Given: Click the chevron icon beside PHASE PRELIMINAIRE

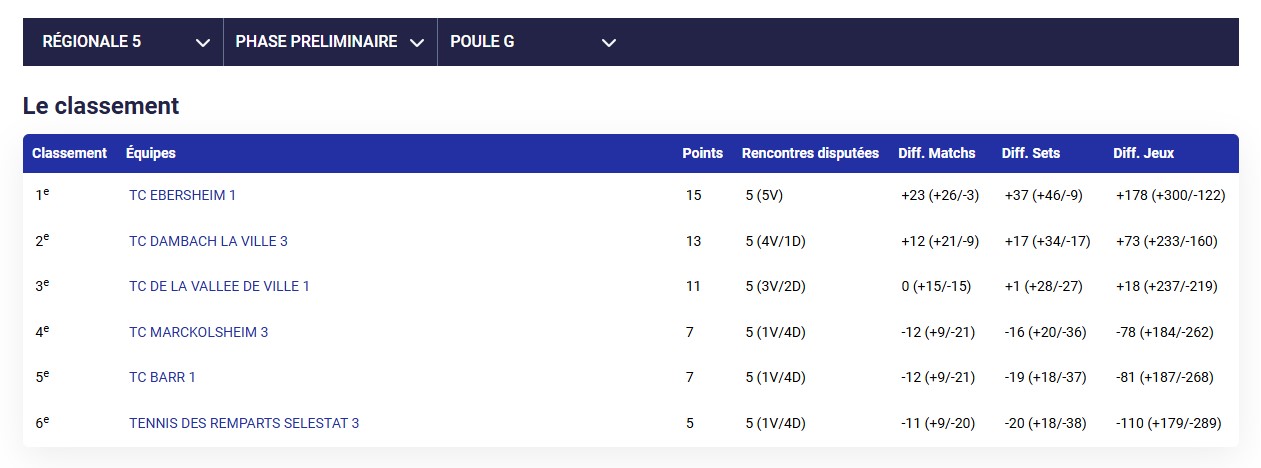Looking at the screenshot, I should 417,42.
